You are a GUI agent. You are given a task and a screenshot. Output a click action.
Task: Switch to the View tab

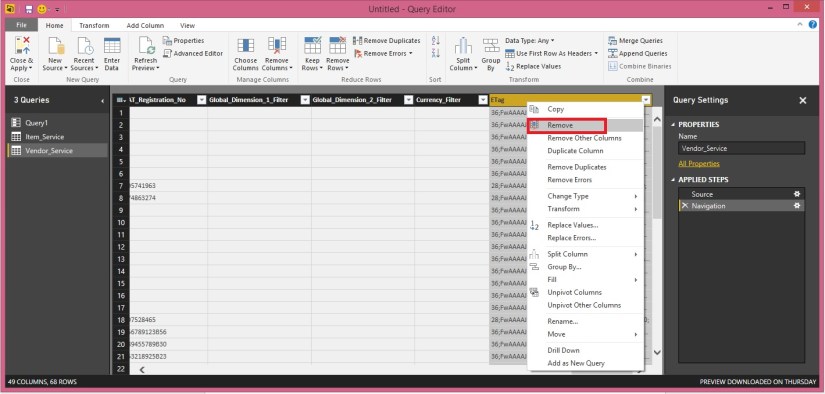pyautogui.click(x=187, y=25)
